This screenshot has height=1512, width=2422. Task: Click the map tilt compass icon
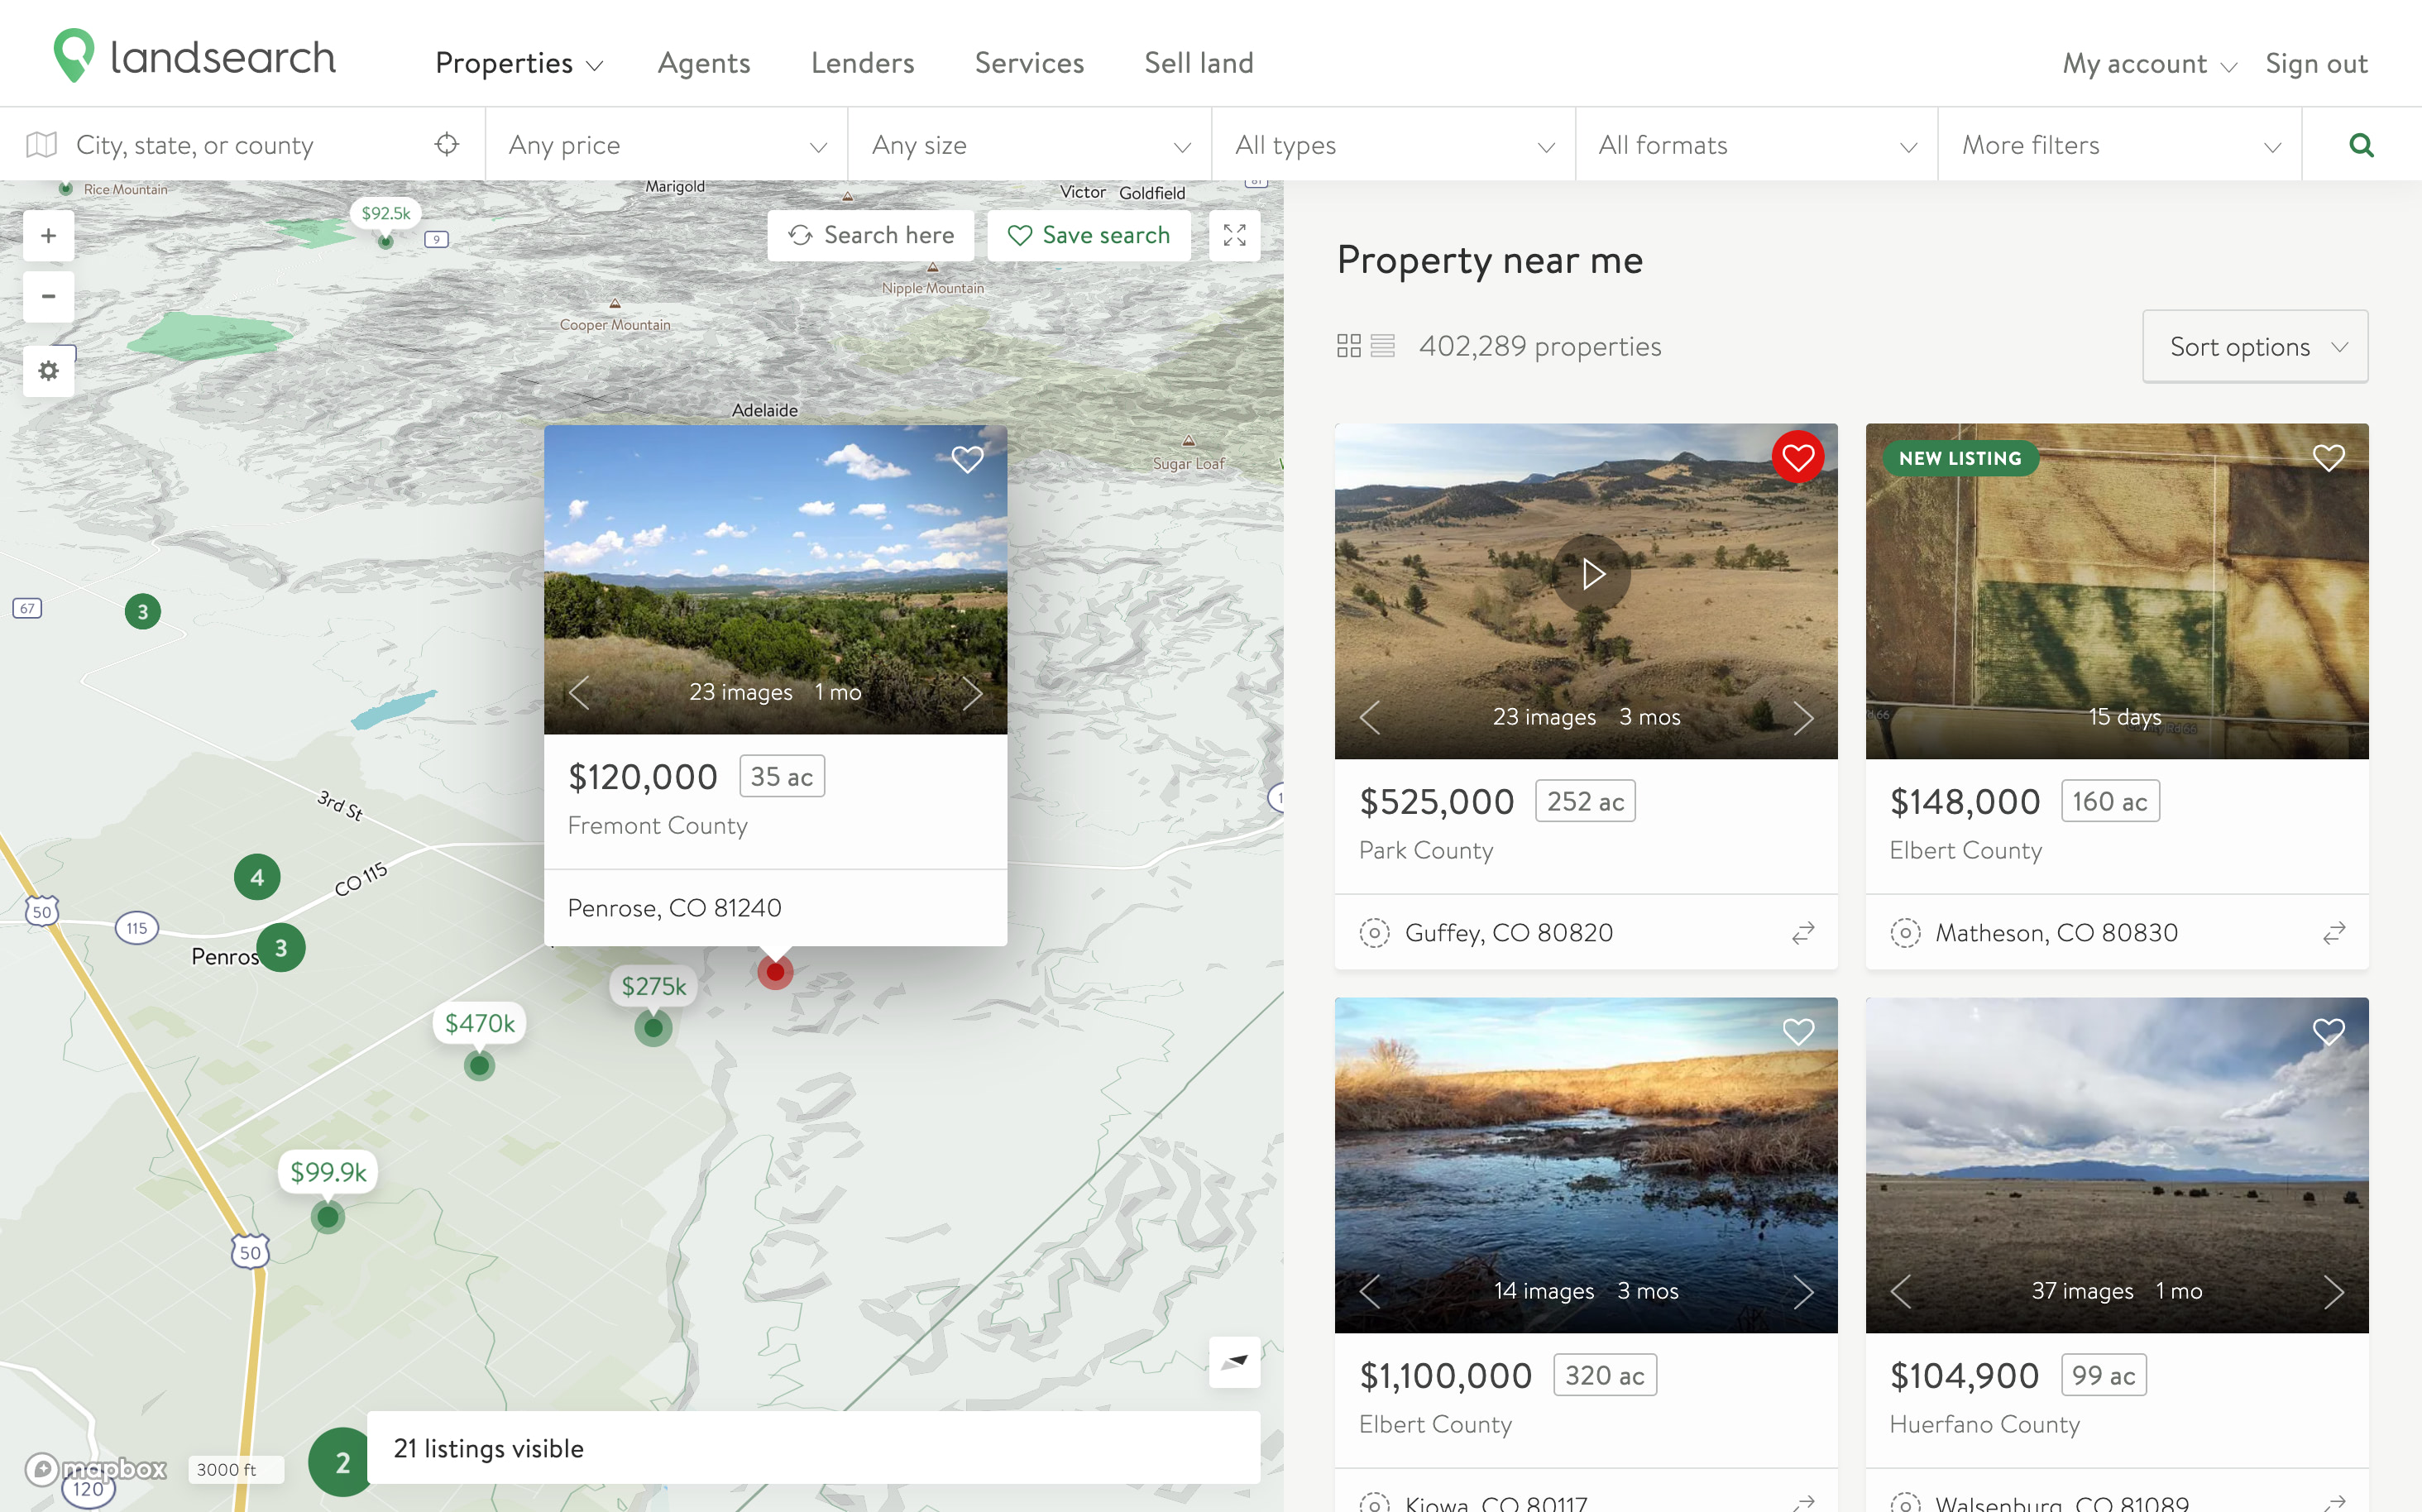1234,1361
